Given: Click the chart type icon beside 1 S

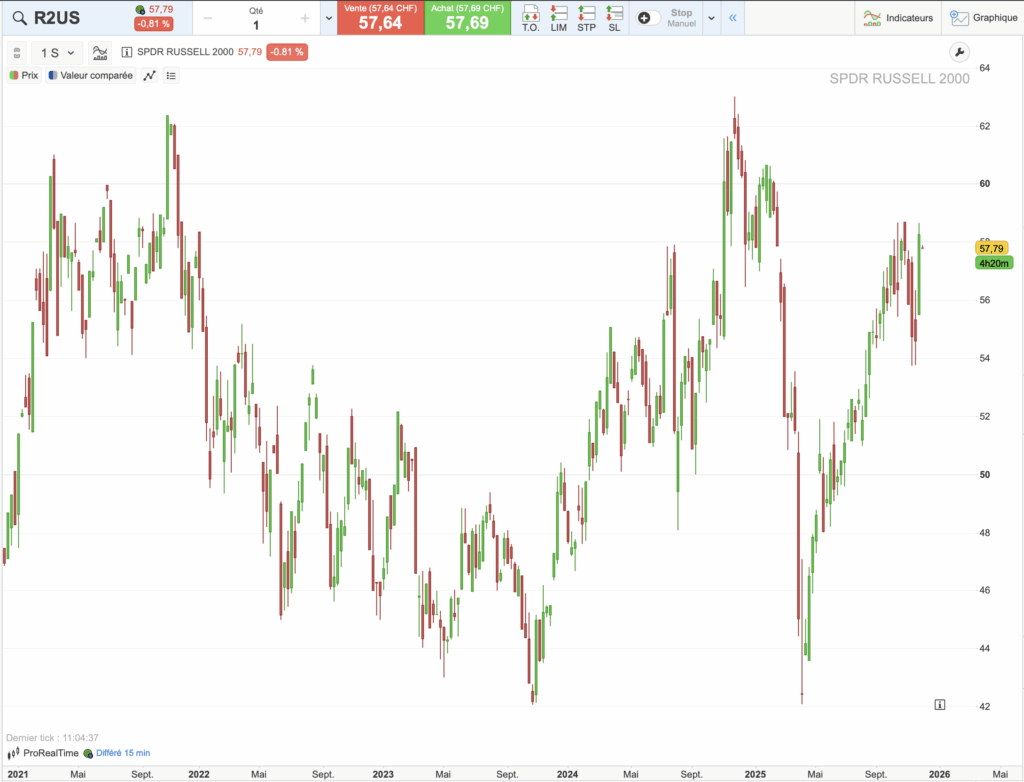Looking at the screenshot, I should pyautogui.click(x=100, y=52).
